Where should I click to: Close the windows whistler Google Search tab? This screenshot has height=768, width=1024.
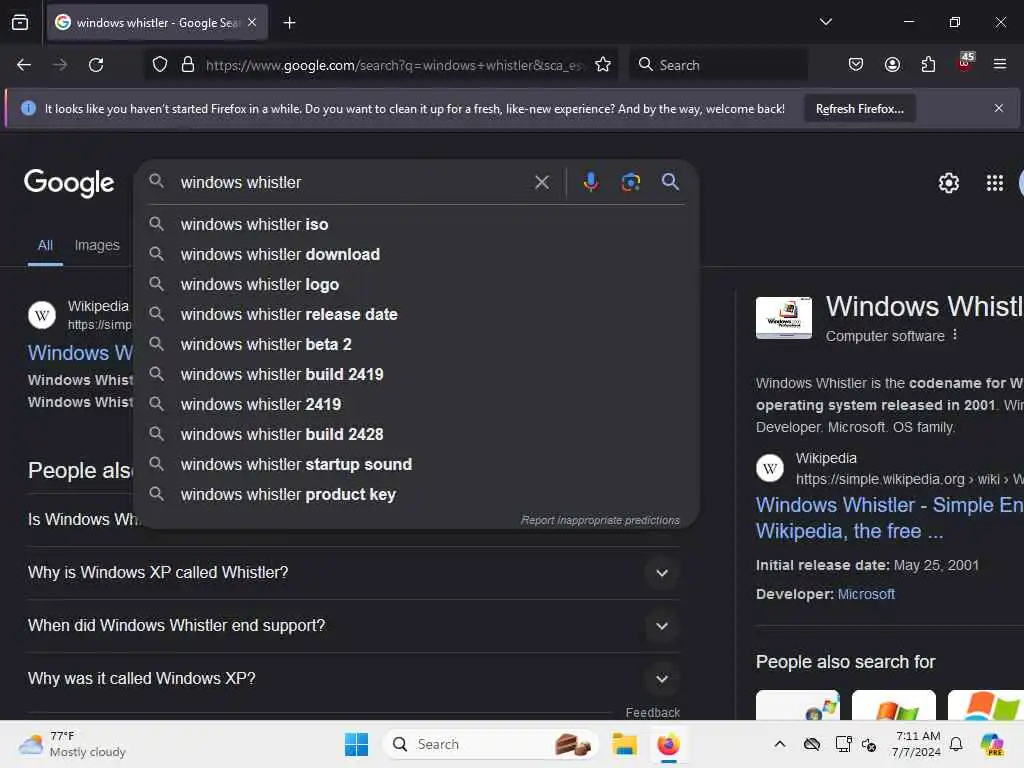[x=252, y=22]
